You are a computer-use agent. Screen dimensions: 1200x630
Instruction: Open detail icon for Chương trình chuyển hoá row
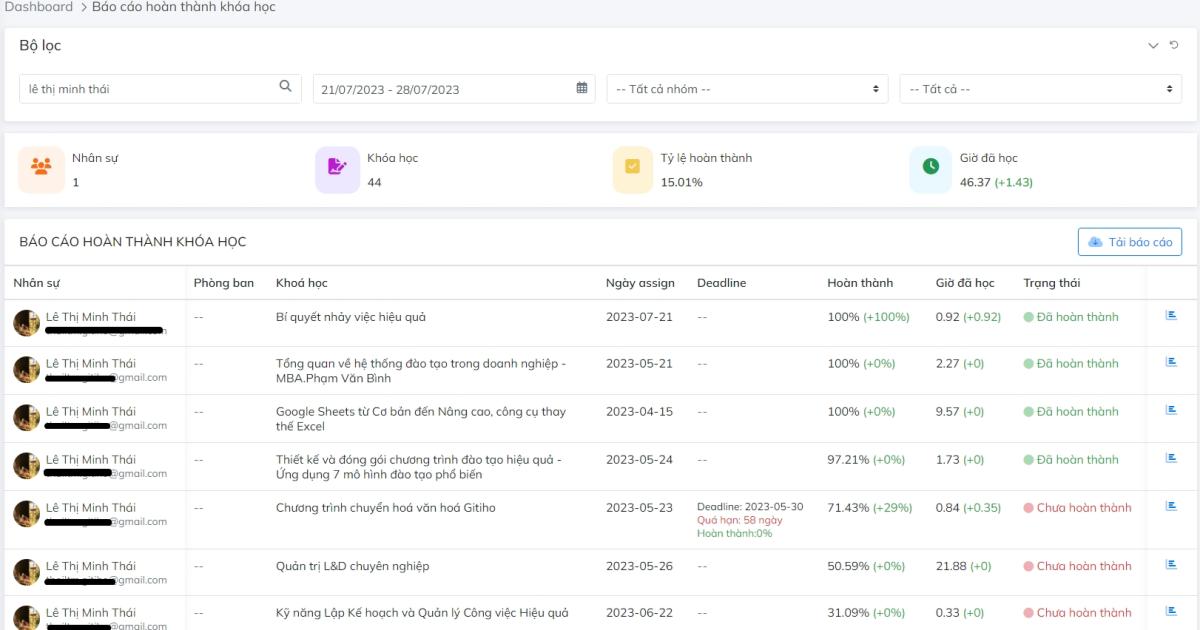[x=1171, y=506]
